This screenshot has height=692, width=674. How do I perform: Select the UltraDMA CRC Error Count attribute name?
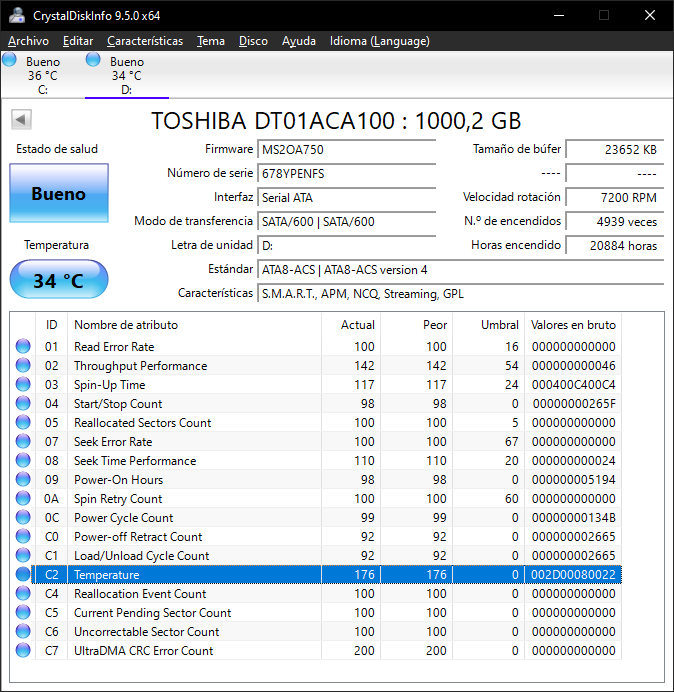143,651
